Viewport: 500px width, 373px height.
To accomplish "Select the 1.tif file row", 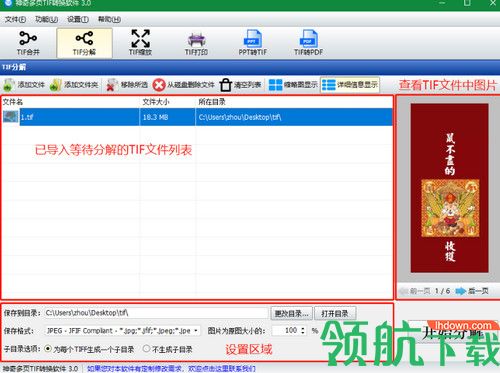I will (x=197, y=117).
